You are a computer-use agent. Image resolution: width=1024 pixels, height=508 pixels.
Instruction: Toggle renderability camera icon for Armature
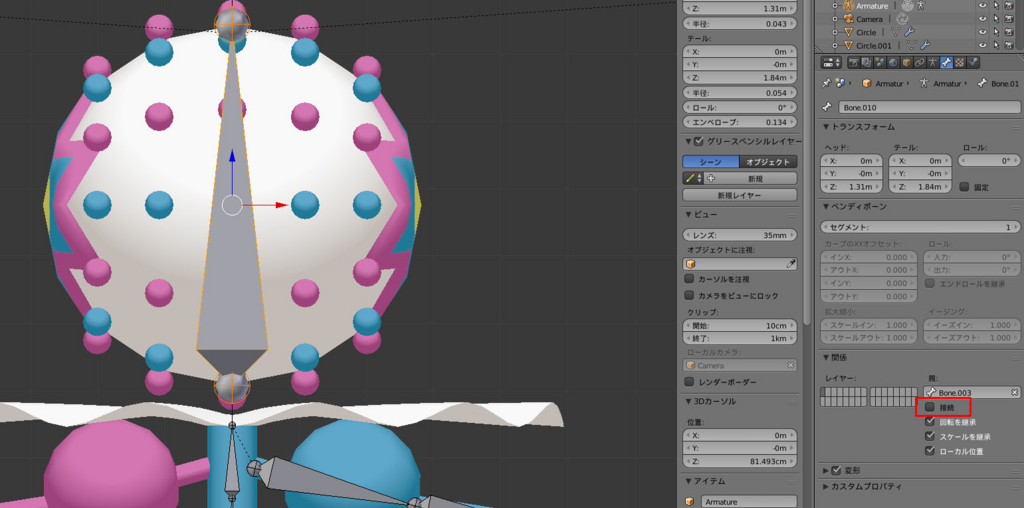tap(1009, 5)
